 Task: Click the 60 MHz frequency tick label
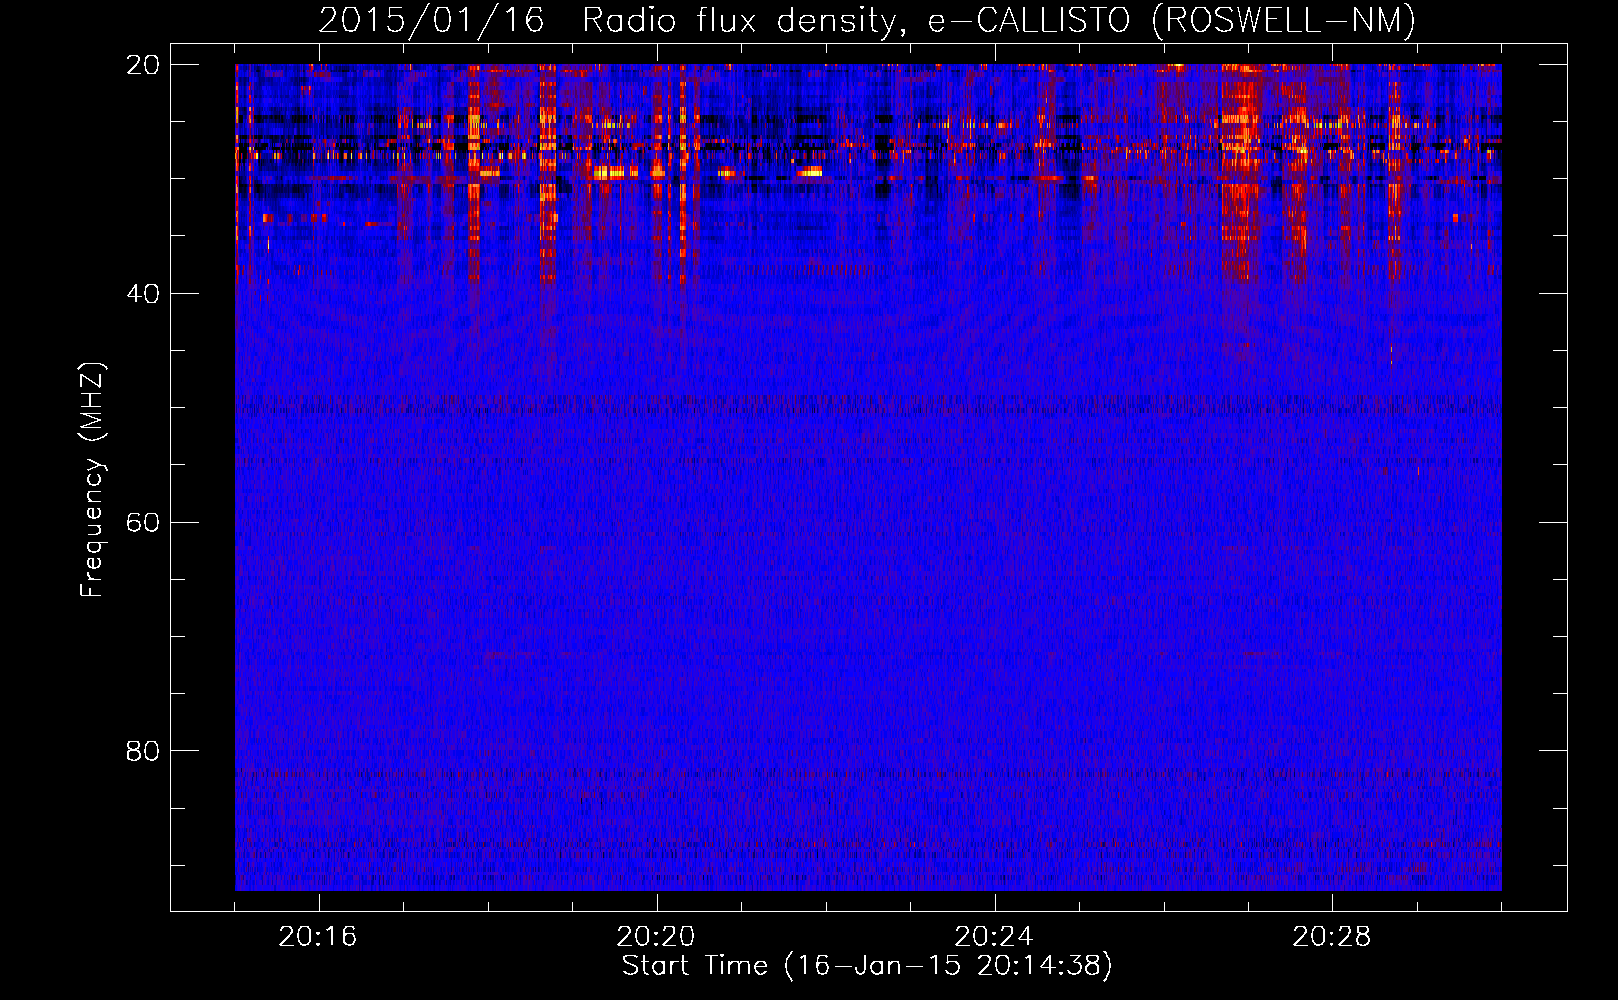pos(143,522)
